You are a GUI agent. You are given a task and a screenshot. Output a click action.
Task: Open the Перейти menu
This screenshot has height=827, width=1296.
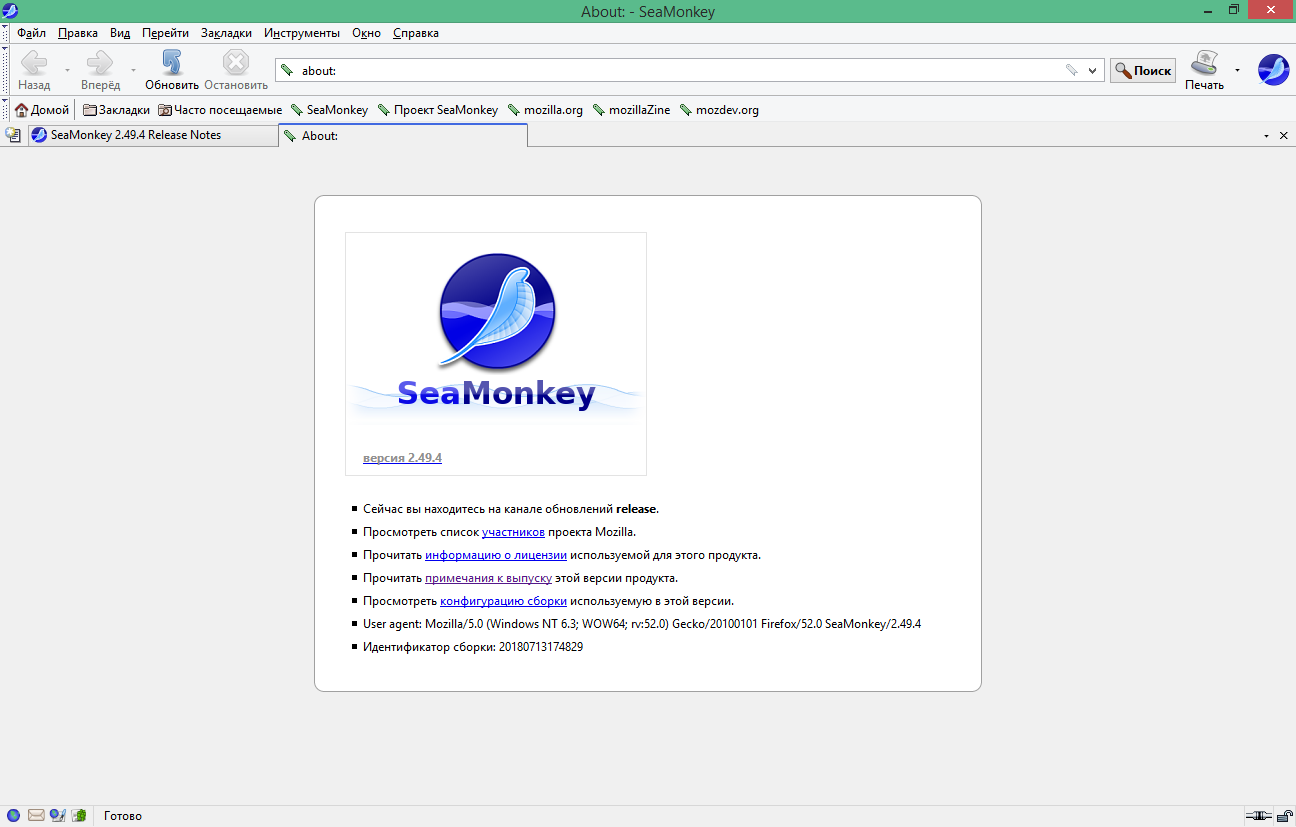coord(165,33)
